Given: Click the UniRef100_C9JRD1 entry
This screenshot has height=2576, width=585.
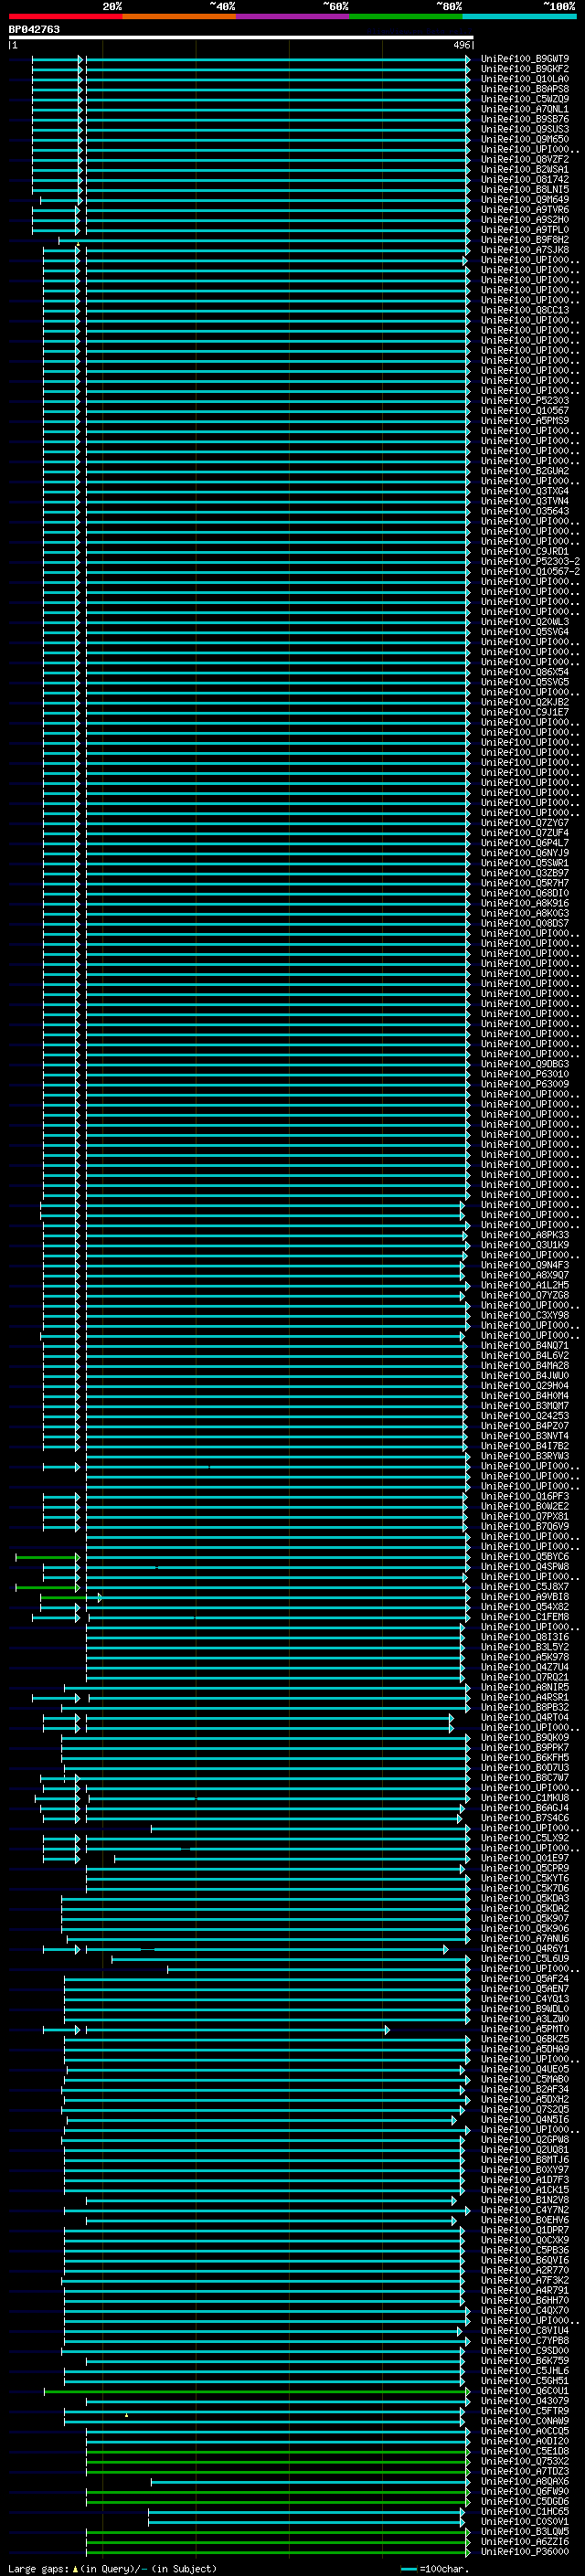Looking at the screenshot, I should pos(524,551).
